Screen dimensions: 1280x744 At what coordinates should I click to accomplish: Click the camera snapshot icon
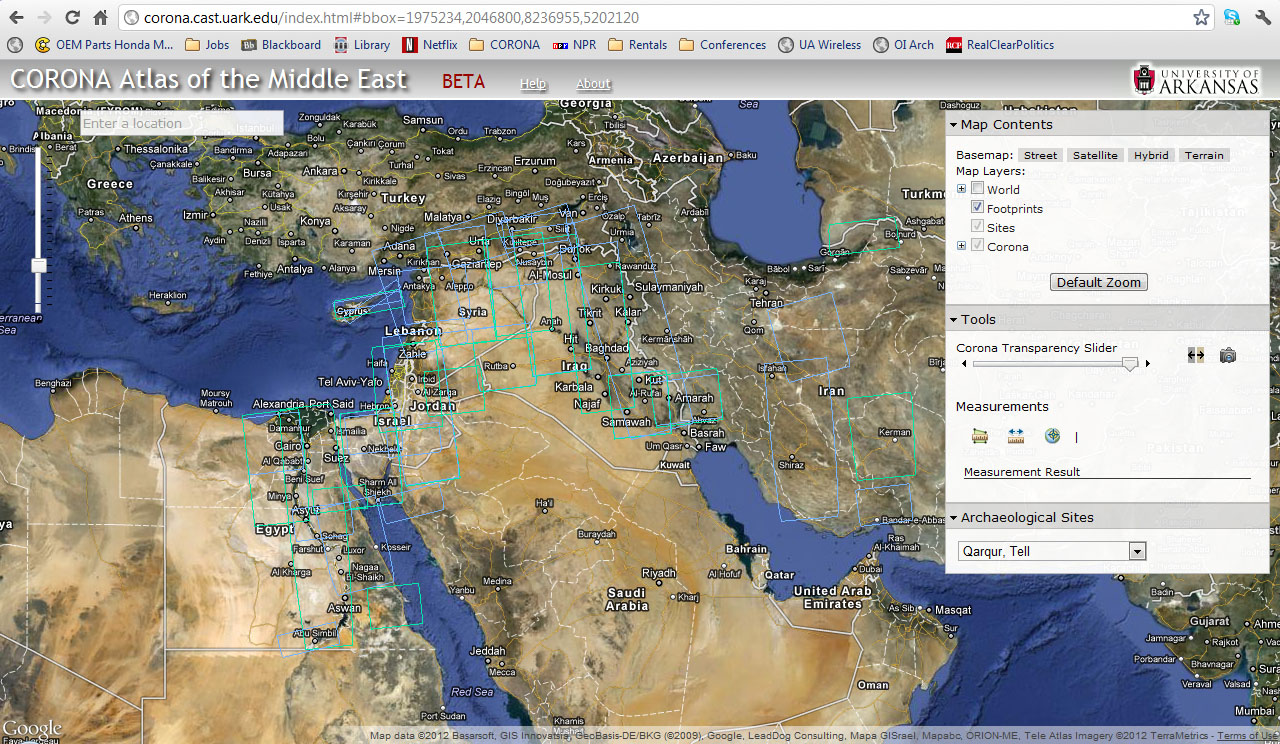[1228, 355]
